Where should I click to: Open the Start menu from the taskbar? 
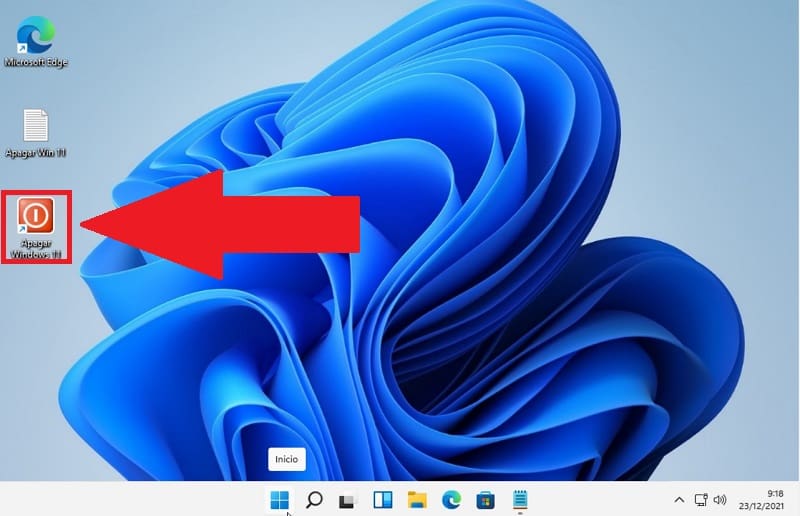click(x=280, y=500)
